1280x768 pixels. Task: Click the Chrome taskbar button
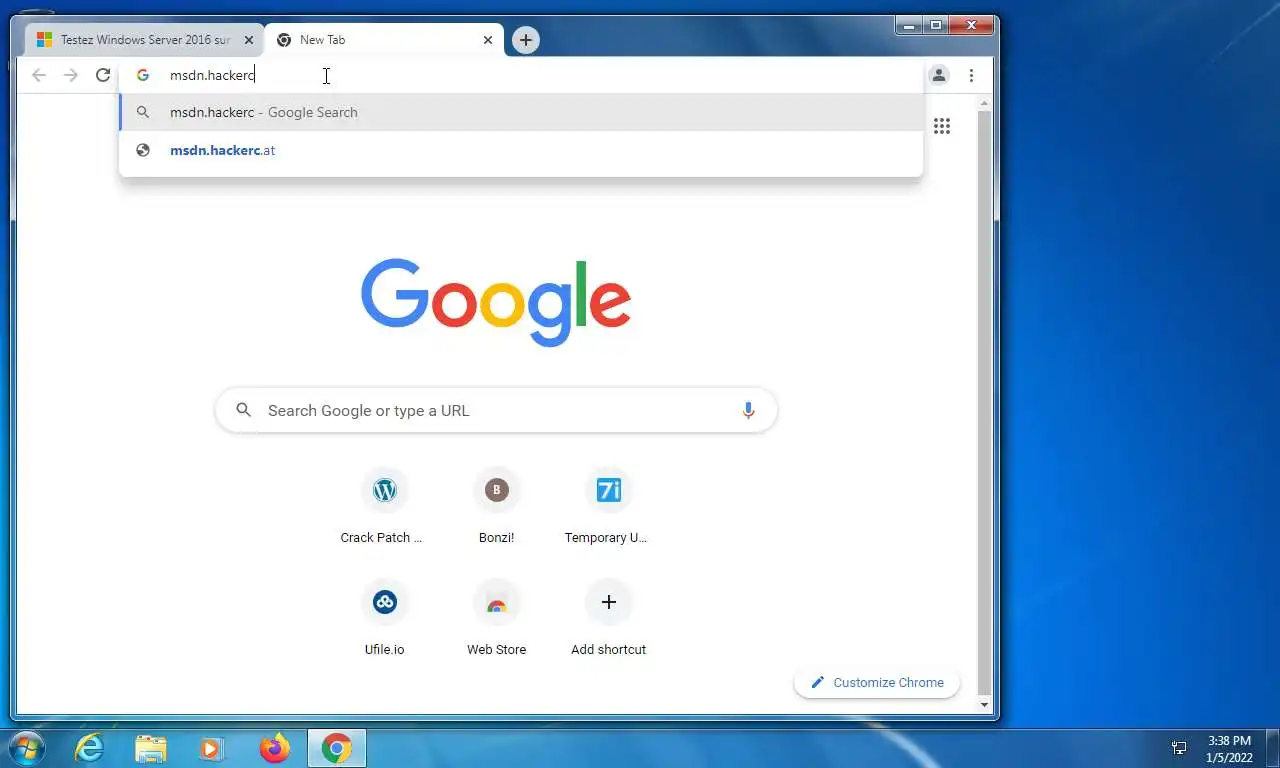337,748
